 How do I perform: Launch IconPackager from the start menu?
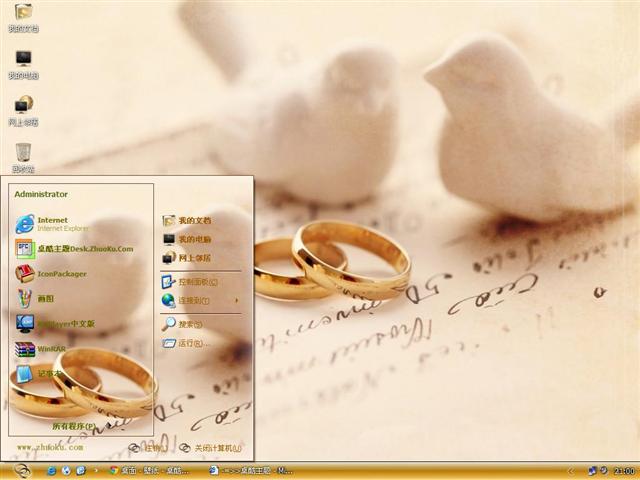(51, 274)
